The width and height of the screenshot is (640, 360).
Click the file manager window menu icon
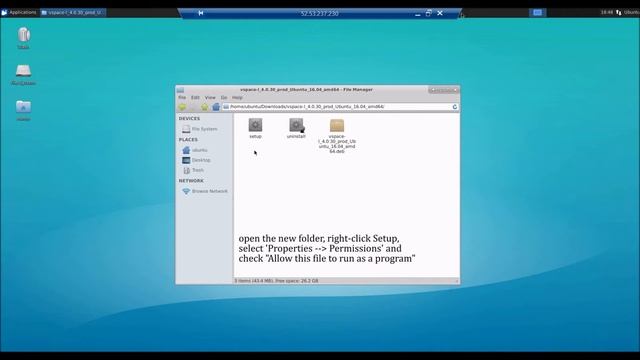click(x=180, y=90)
